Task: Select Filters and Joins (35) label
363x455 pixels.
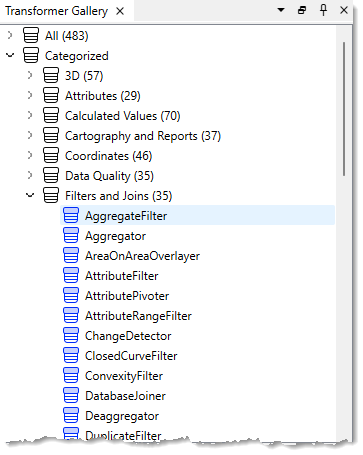Action: (x=119, y=196)
